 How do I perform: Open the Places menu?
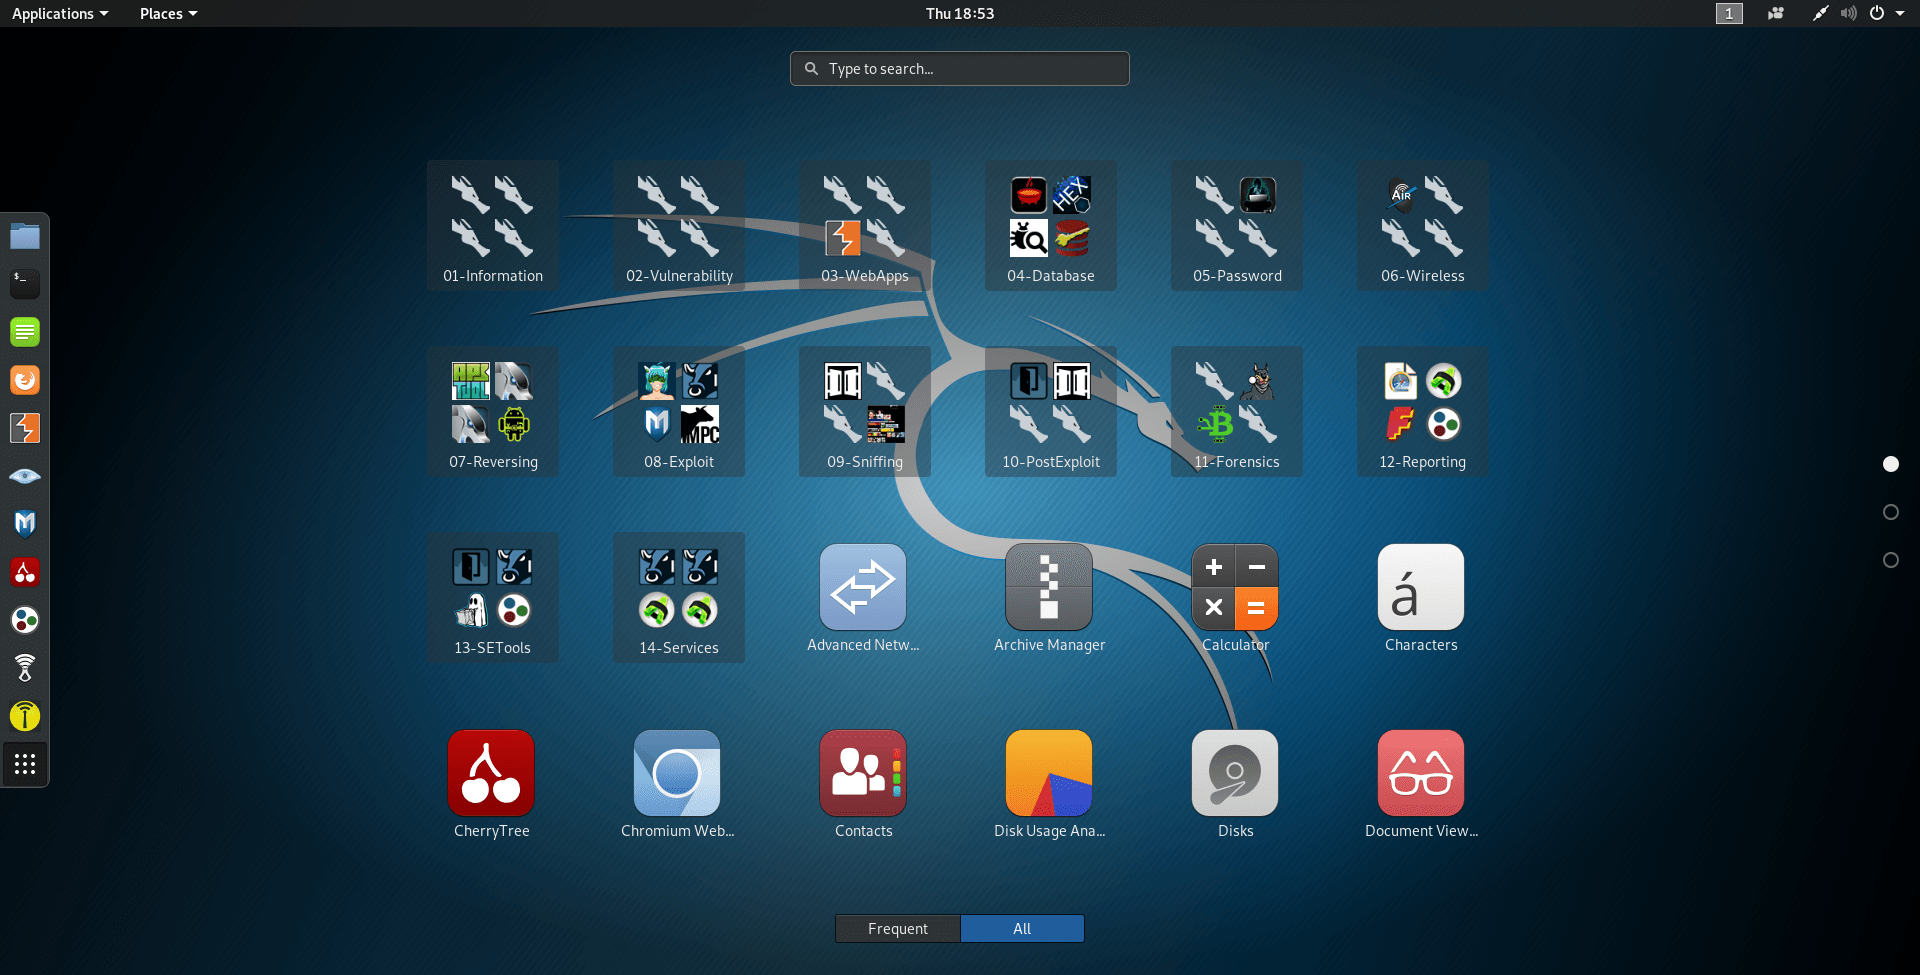168,13
